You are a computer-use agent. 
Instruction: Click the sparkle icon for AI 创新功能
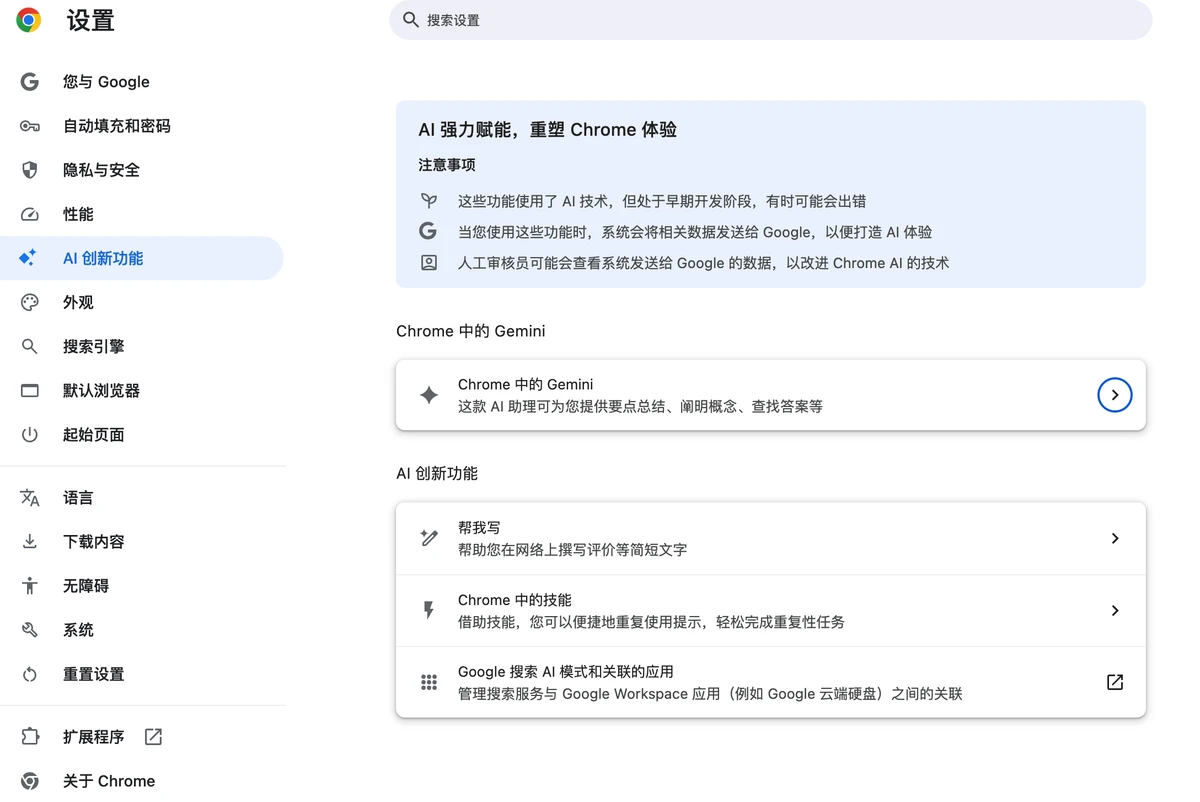[28, 258]
